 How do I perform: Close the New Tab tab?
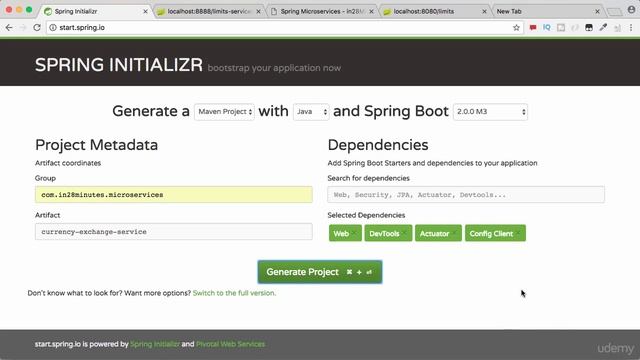tap(597, 11)
